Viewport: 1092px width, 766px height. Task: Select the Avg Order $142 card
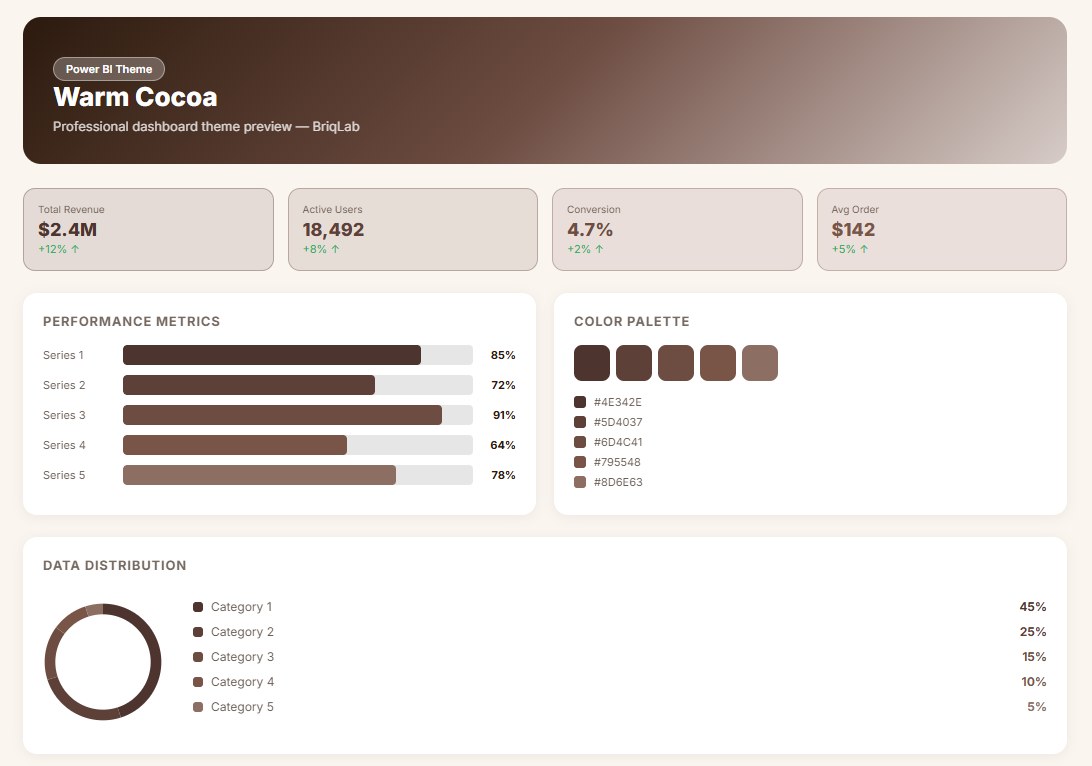pos(941,229)
